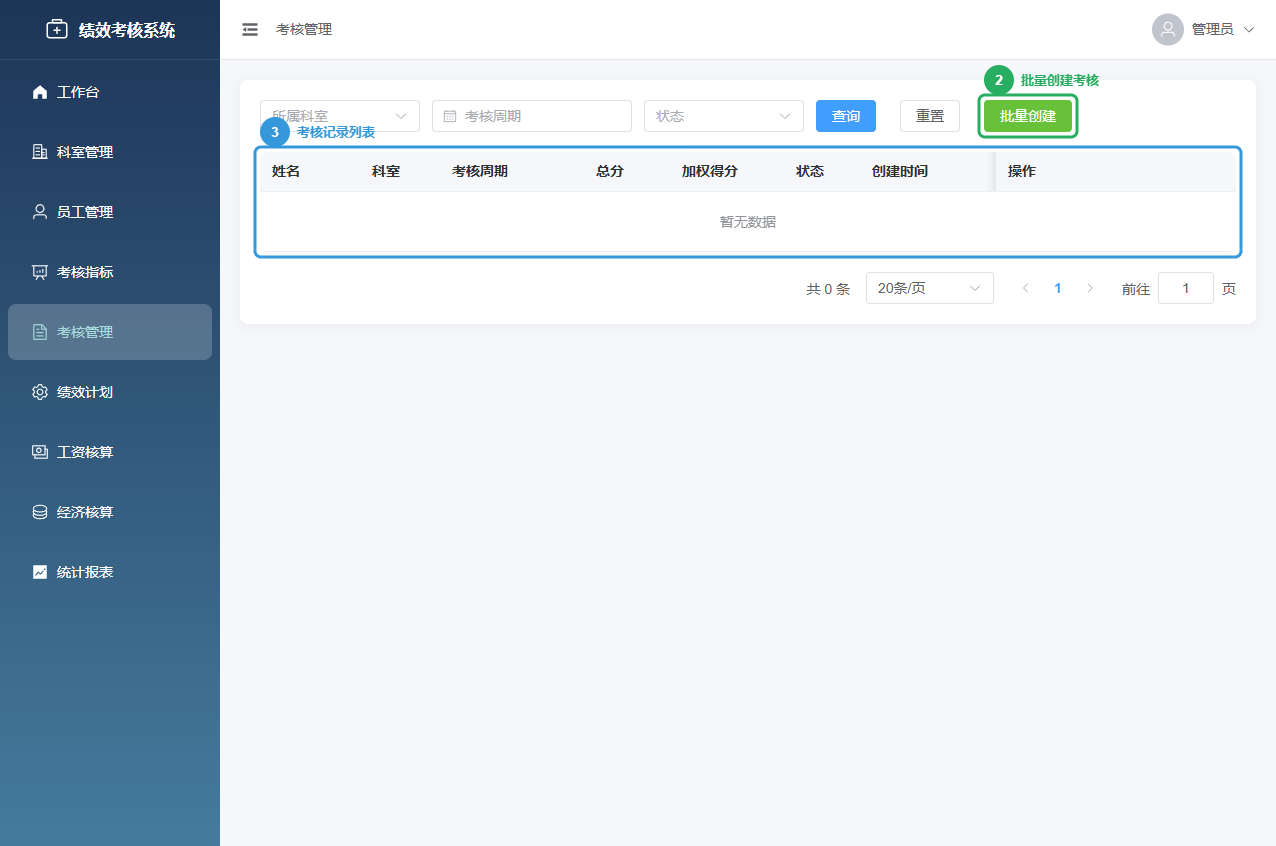Click the 员工管理 person icon
The width and height of the screenshot is (1276, 846).
click(x=39, y=211)
